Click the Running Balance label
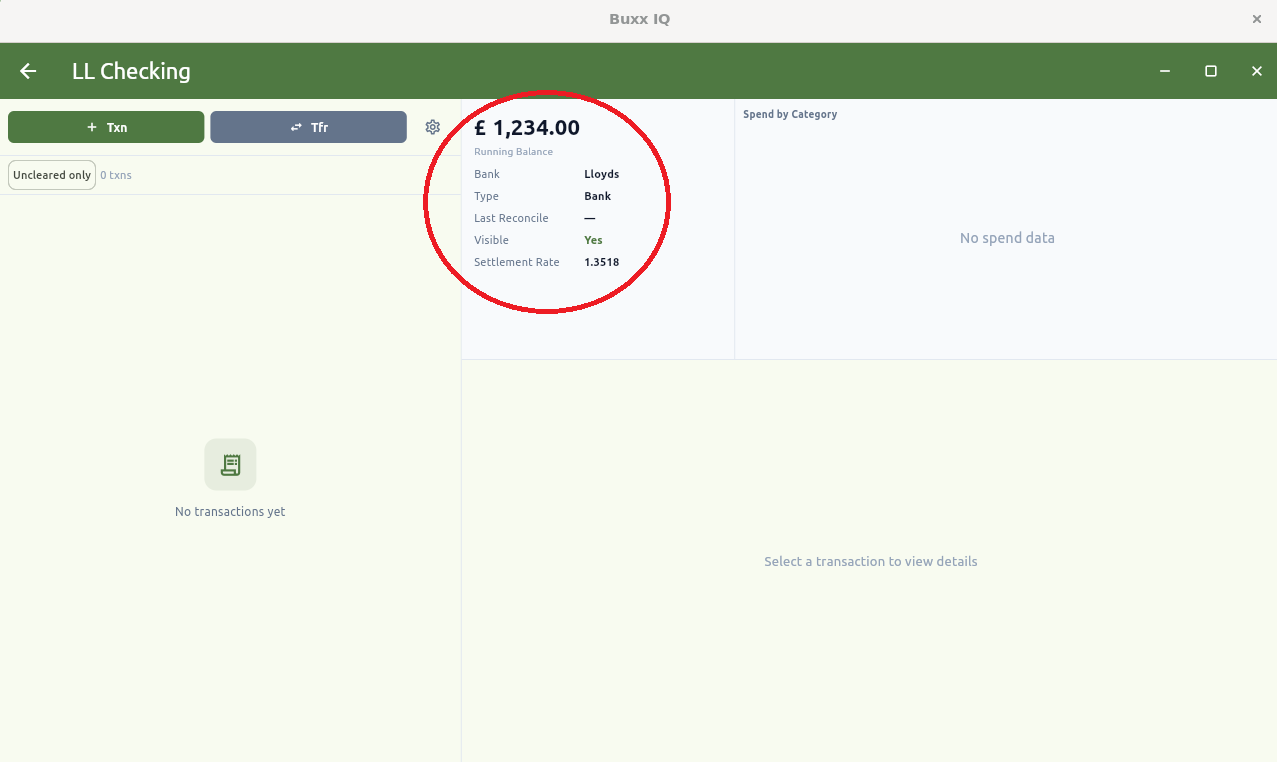1277x762 pixels. 513,152
